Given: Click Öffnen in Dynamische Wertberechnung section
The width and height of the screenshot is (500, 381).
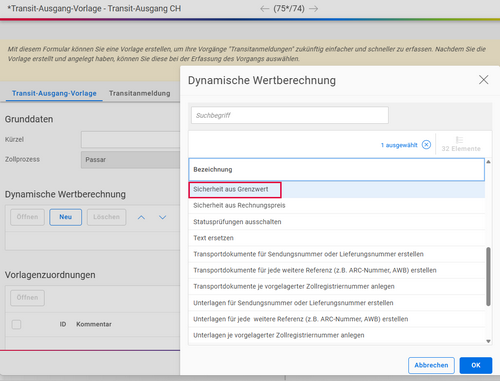Looking at the screenshot, I should 27,217.
